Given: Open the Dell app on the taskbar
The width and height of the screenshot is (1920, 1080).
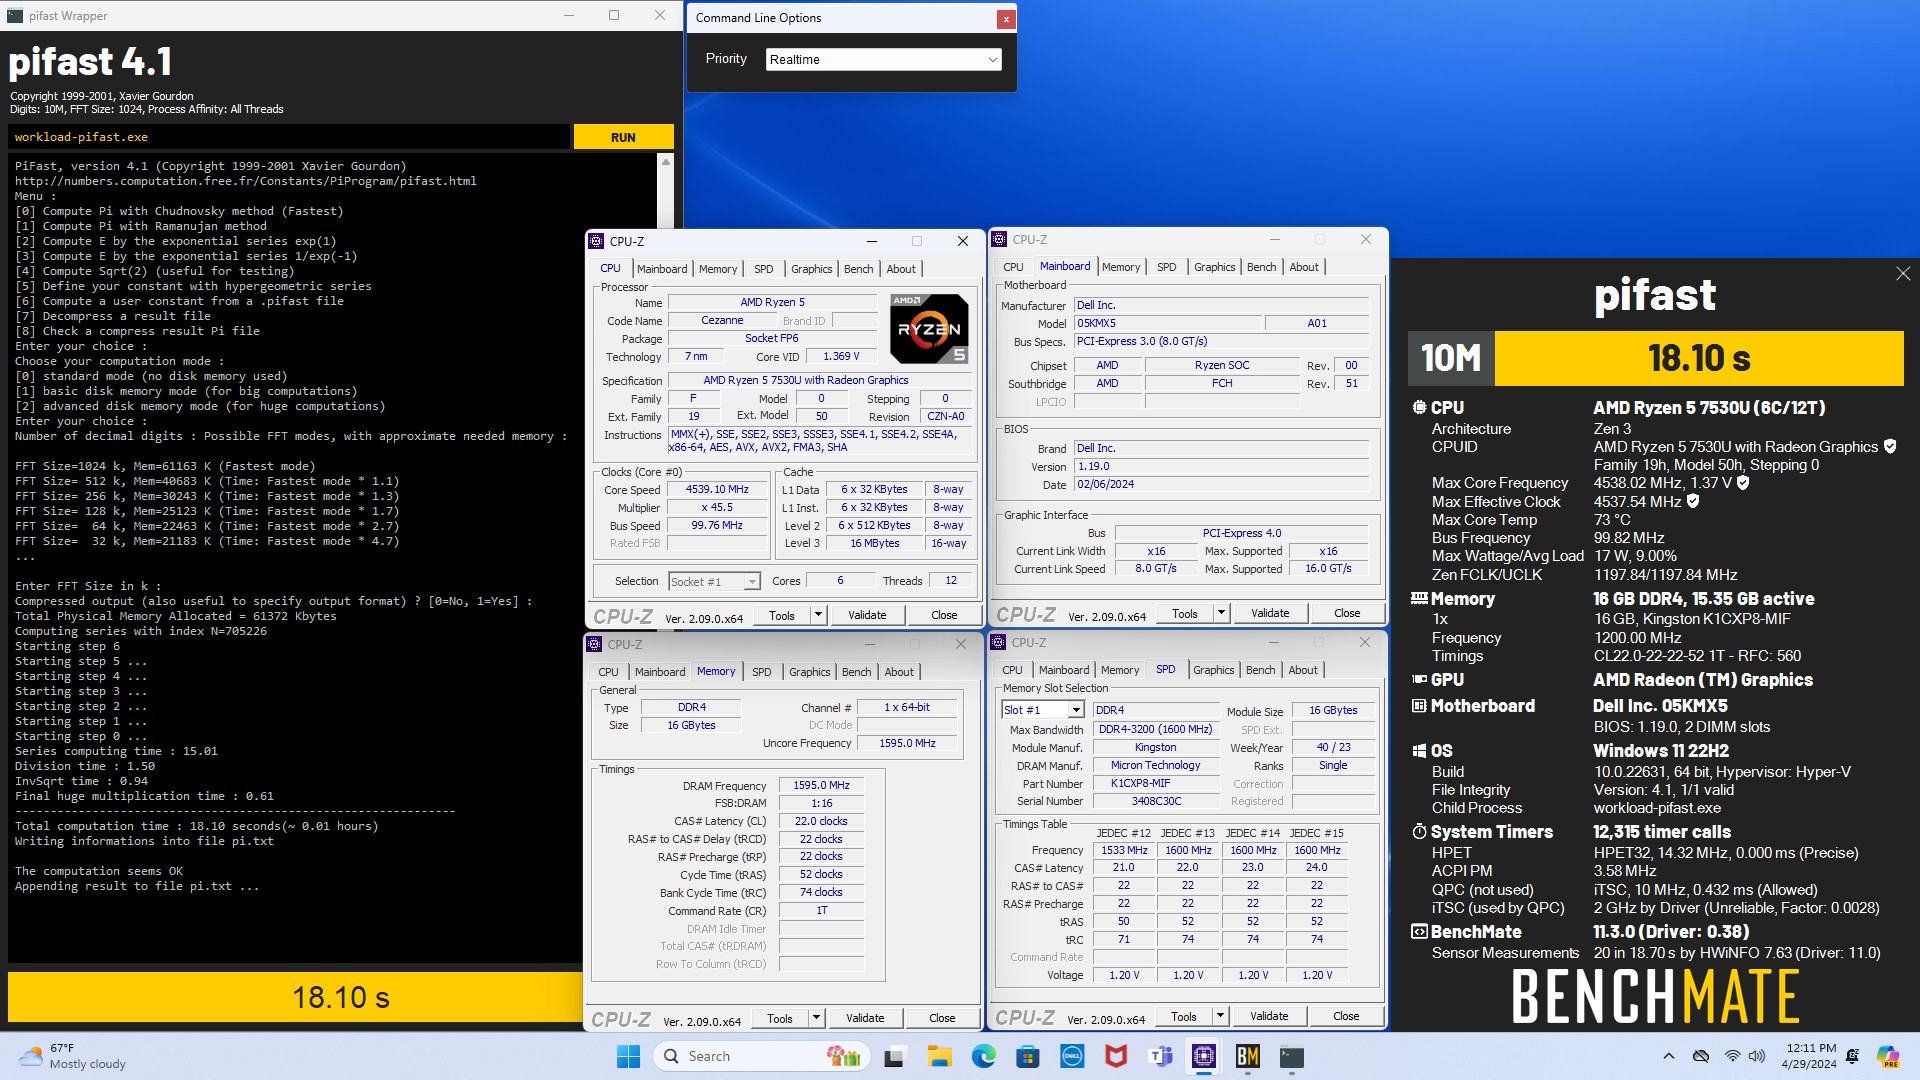Looking at the screenshot, I should coord(1072,1056).
